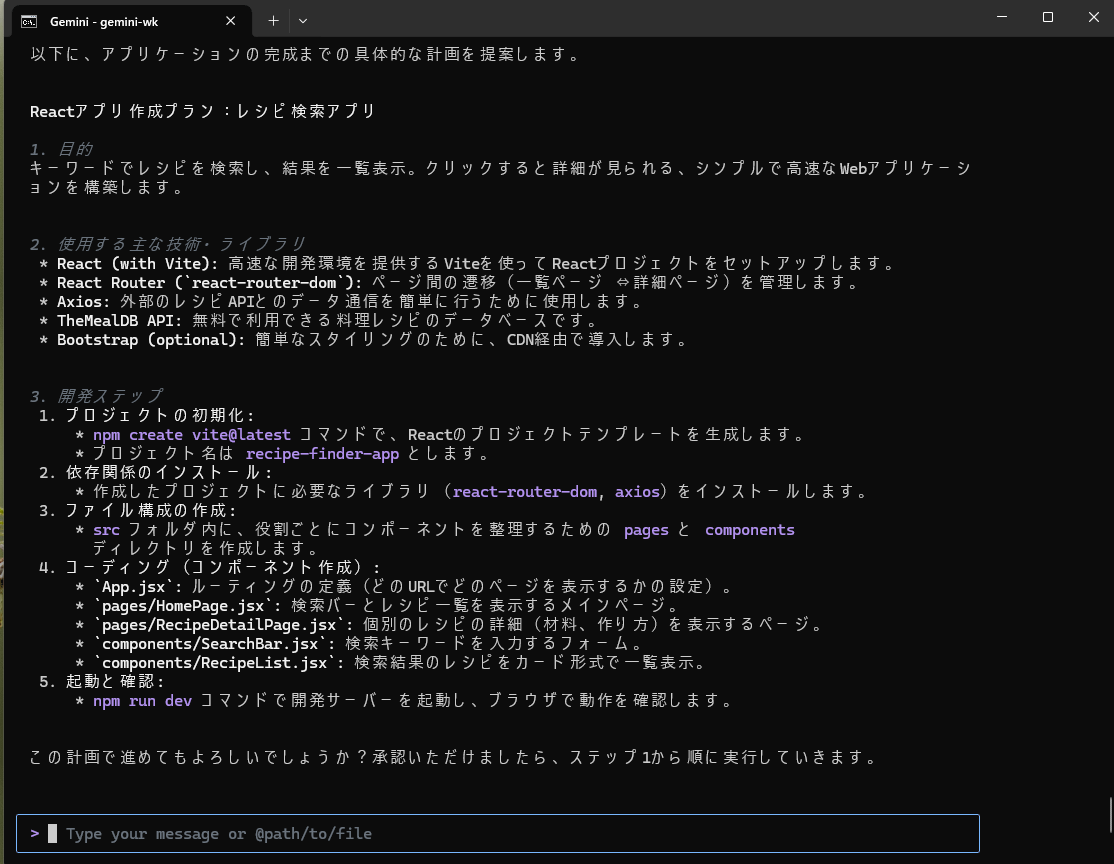Focus the 'Type your message' input field
Image resolution: width=1114 pixels, height=864 pixels.
pyautogui.click(x=500, y=833)
